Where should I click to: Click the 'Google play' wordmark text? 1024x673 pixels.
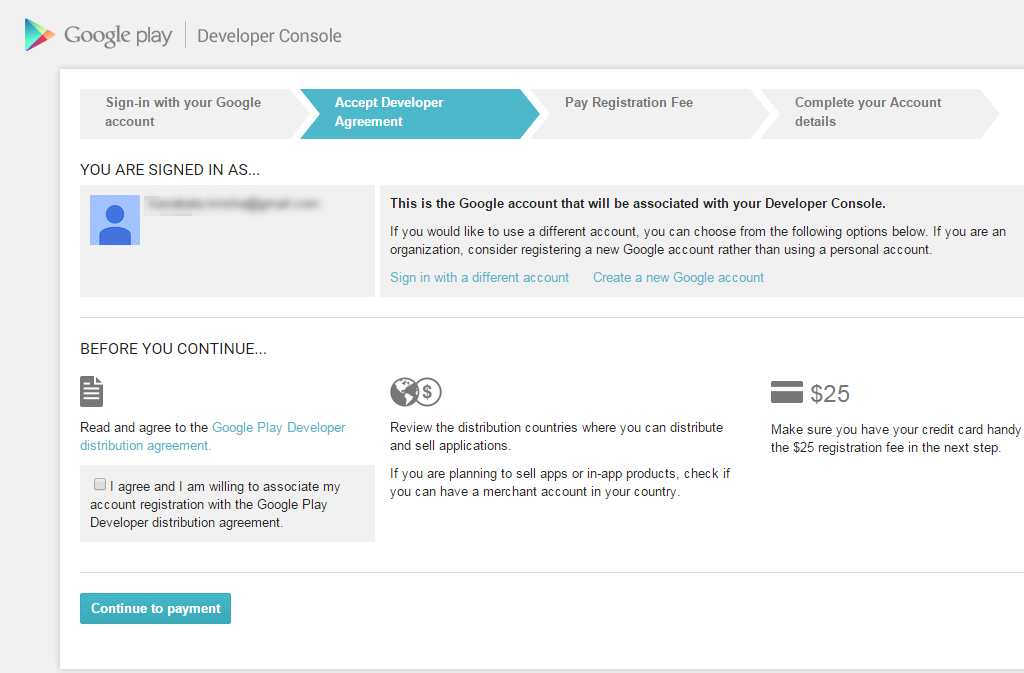click(x=118, y=36)
